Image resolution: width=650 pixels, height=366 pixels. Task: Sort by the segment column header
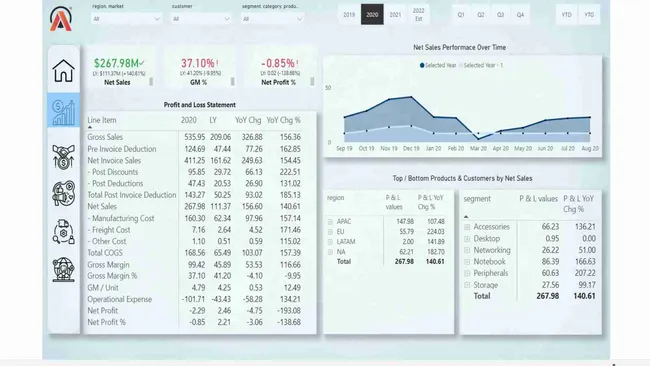(477, 199)
